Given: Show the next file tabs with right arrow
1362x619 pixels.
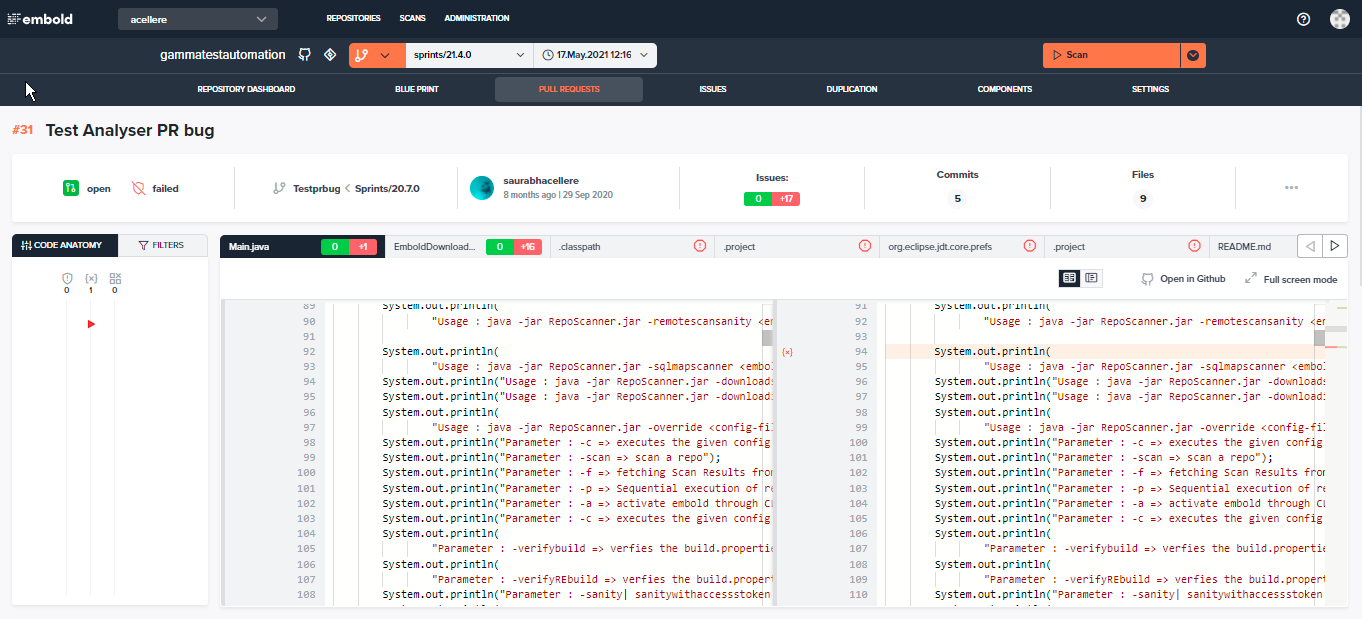Looking at the screenshot, I should click(1335, 246).
